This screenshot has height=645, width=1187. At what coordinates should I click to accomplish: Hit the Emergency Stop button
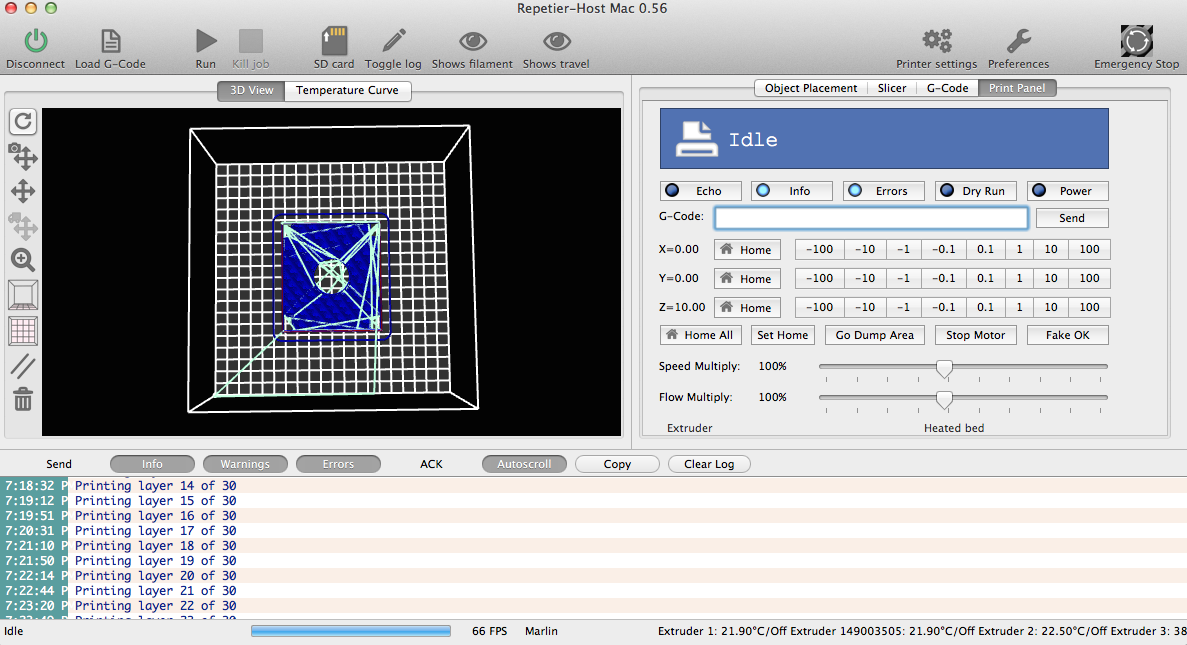1136,41
